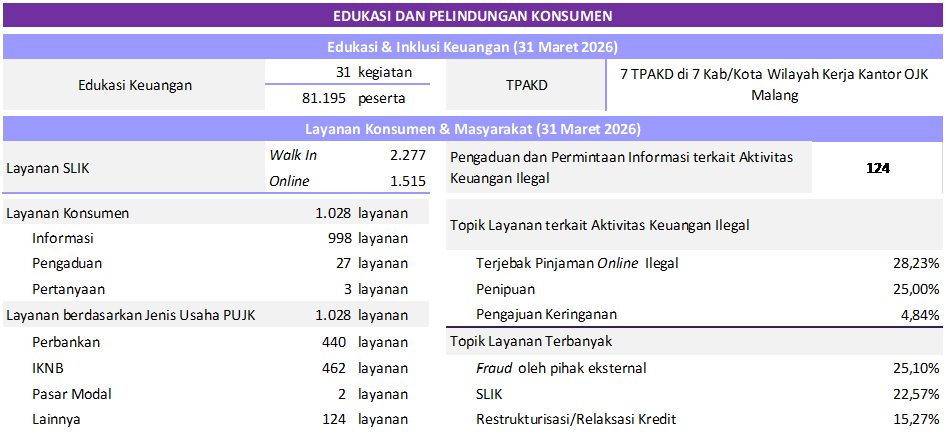Select the 'Pasar Modal' label cell
The width and height of the screenshot is (946, 435).
click(71, 394)
